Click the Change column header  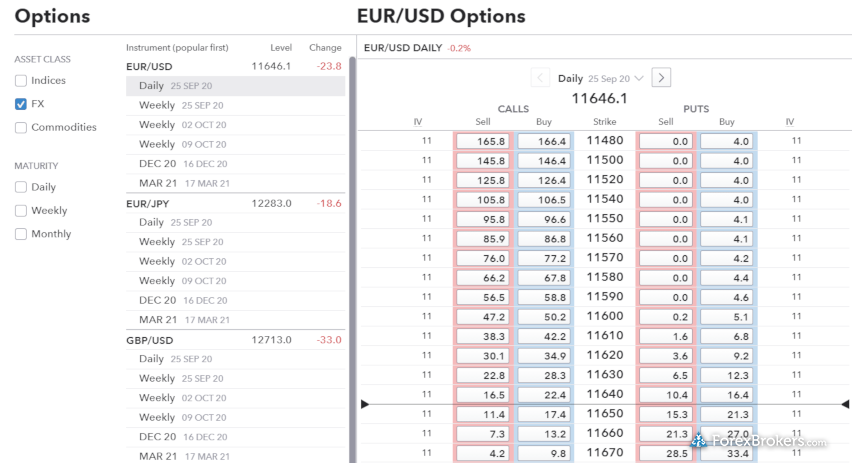click(x=325, y=48)
